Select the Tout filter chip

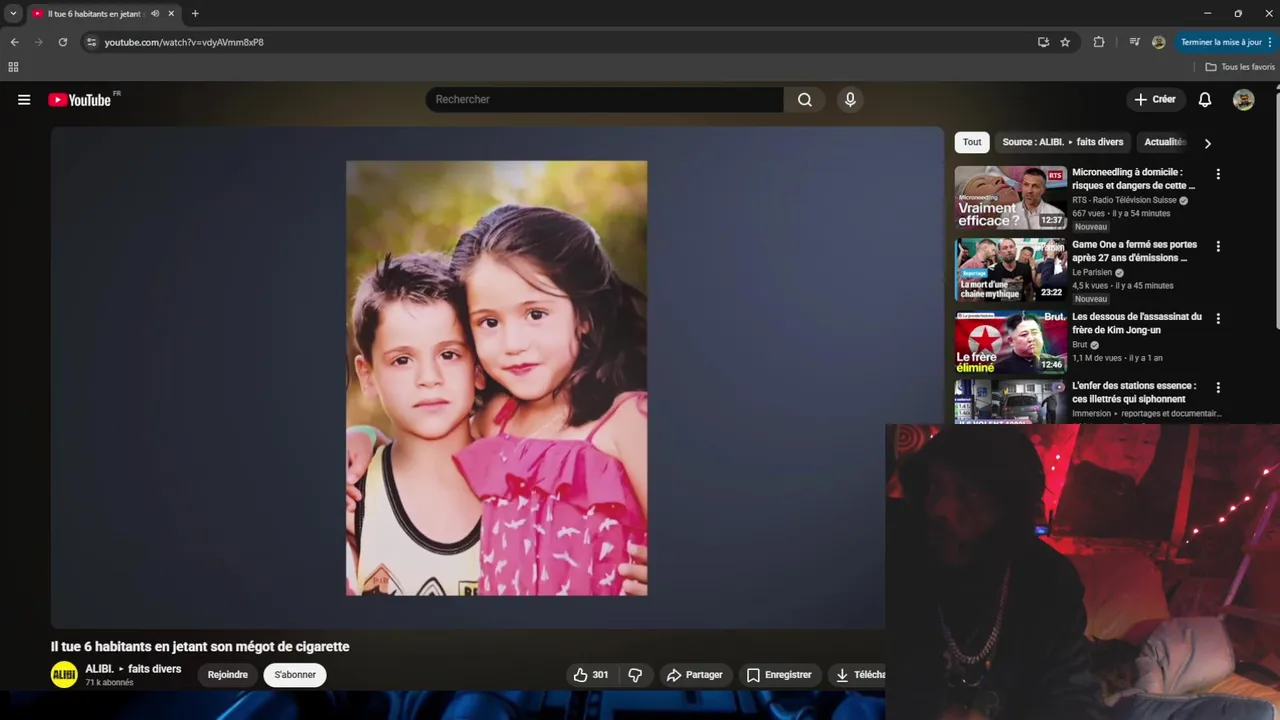972,142
